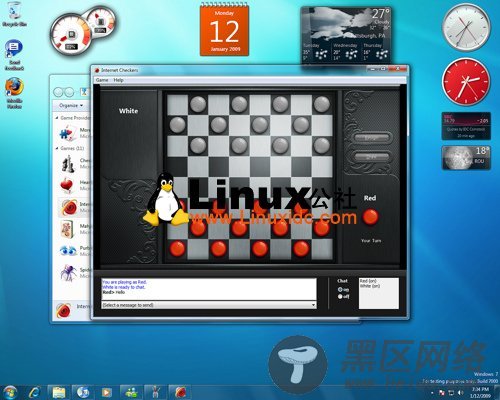Switch to the Internet Checkers taskbar button
500x400 pixels.
(x=180, y=392)
